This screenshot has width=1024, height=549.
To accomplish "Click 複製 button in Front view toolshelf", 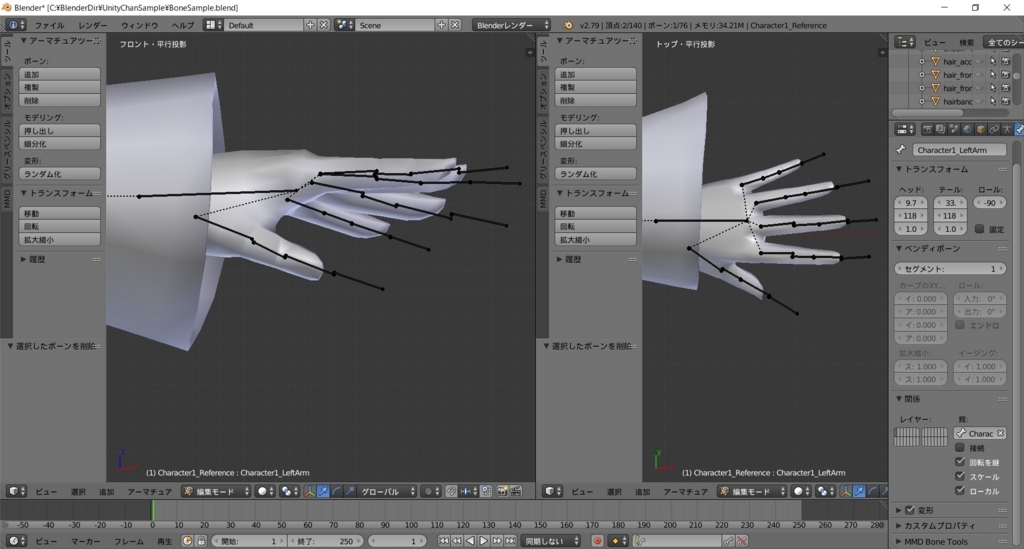I will point(59,87).
